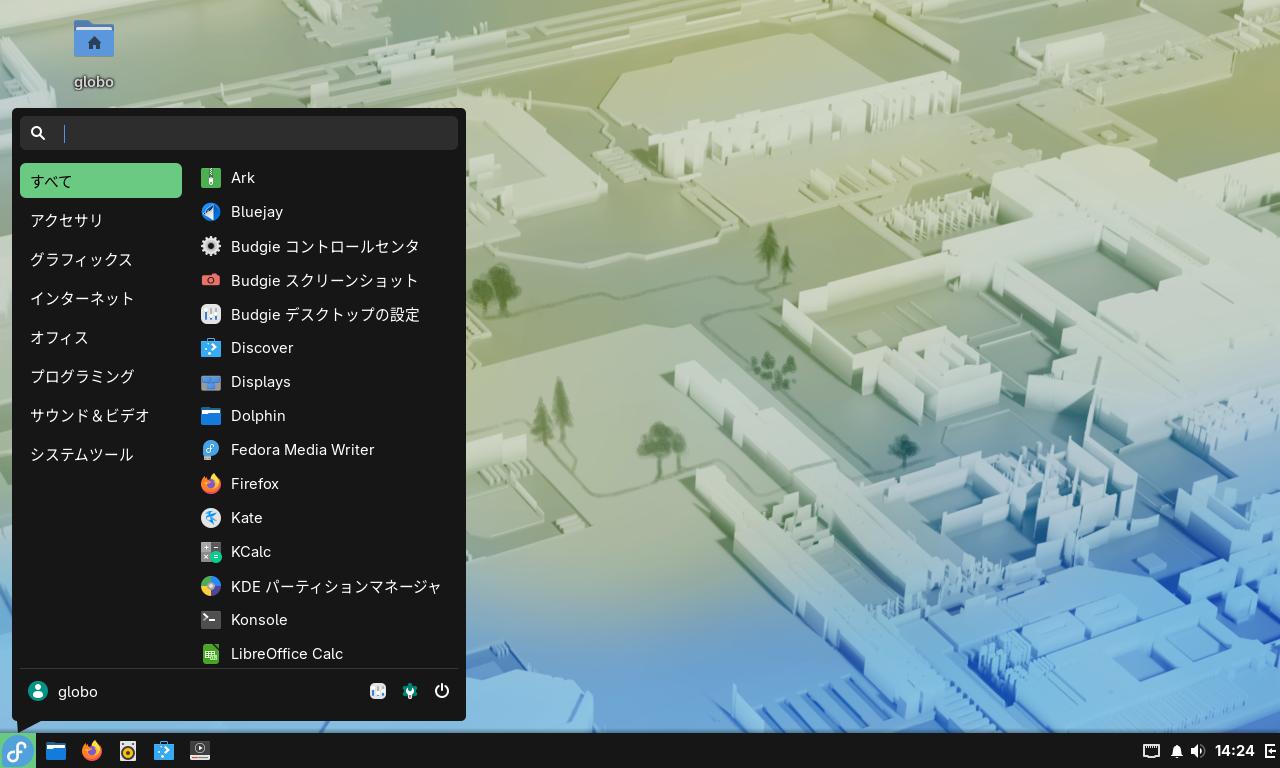Click the notification bell in the tray

(x=1177, y=751)
